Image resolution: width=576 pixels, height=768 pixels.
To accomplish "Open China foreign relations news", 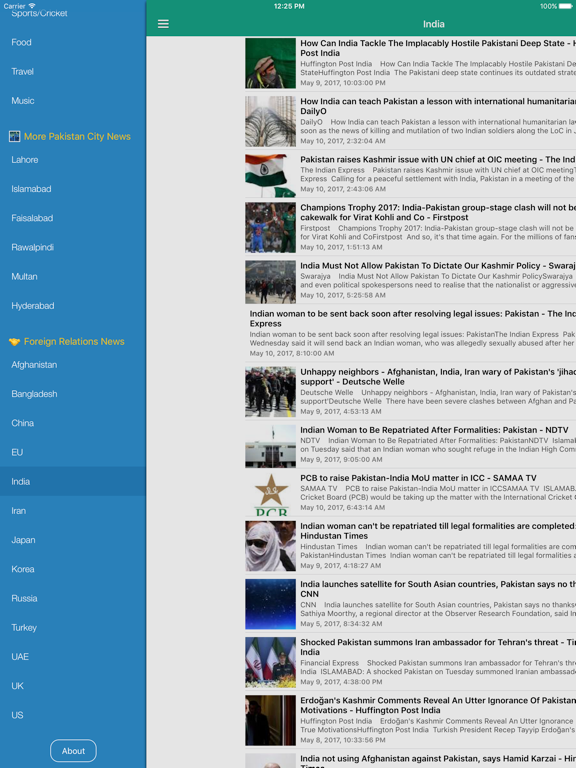I will [x=72, y=423].
